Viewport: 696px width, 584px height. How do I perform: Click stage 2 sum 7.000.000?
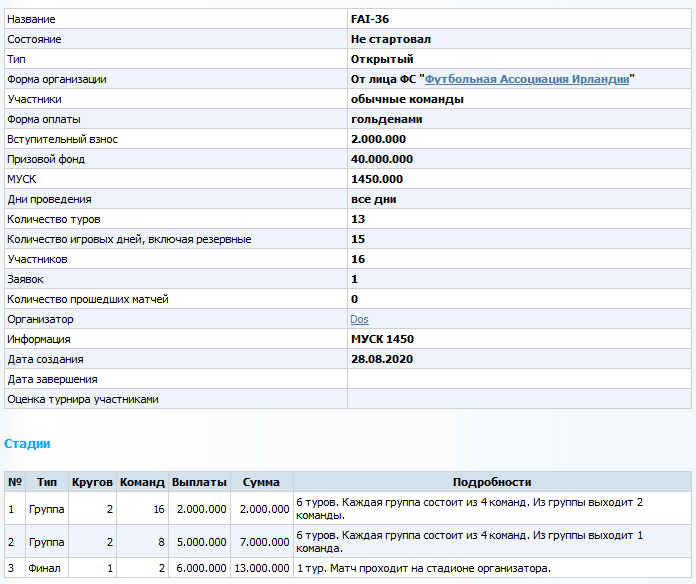(265, 542)
